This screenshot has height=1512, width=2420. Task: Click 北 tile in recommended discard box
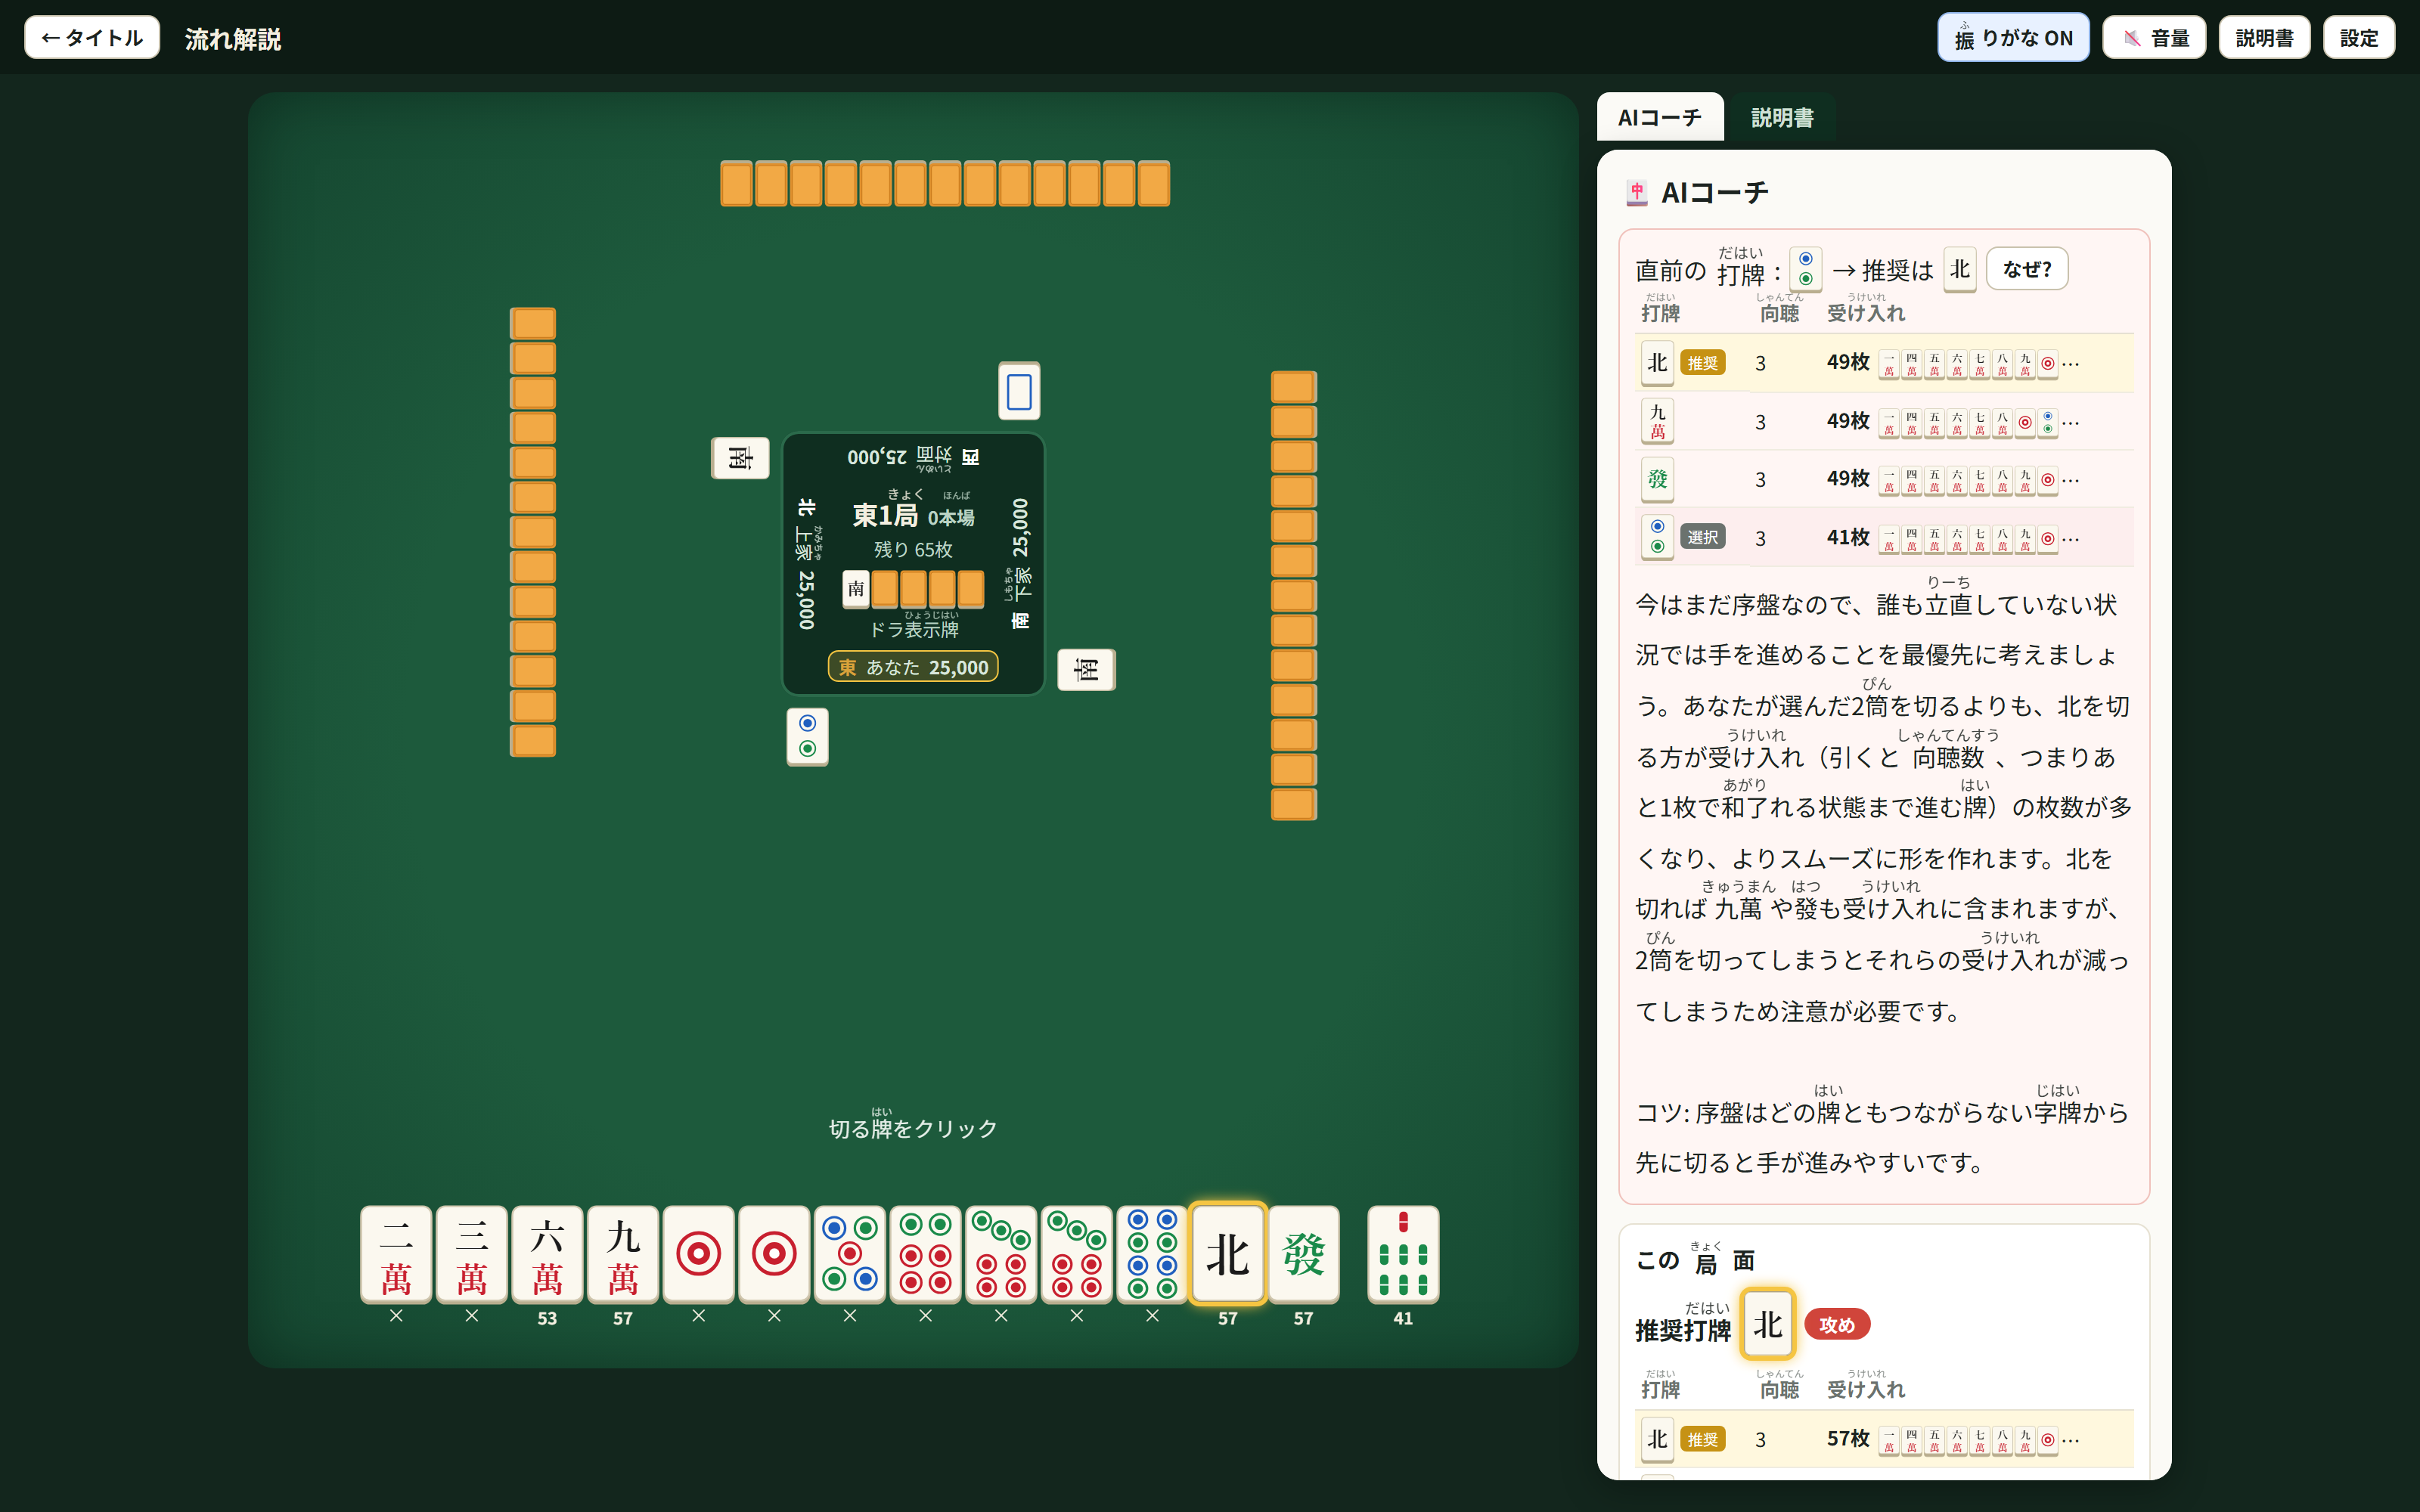pyautogui.click(x=1767, y=1324)
